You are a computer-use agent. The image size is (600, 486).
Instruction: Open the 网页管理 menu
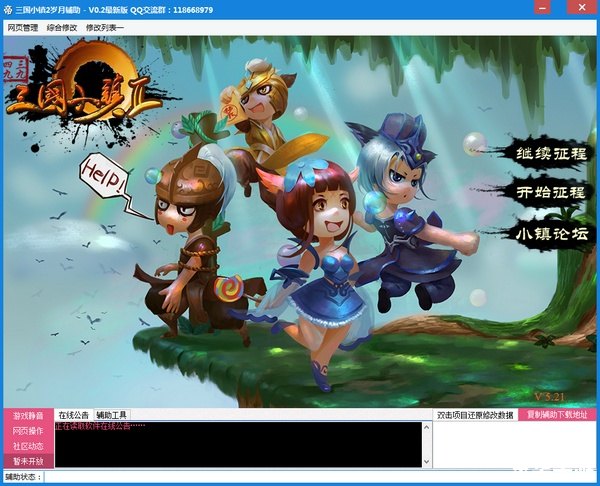tap(23, 28)
